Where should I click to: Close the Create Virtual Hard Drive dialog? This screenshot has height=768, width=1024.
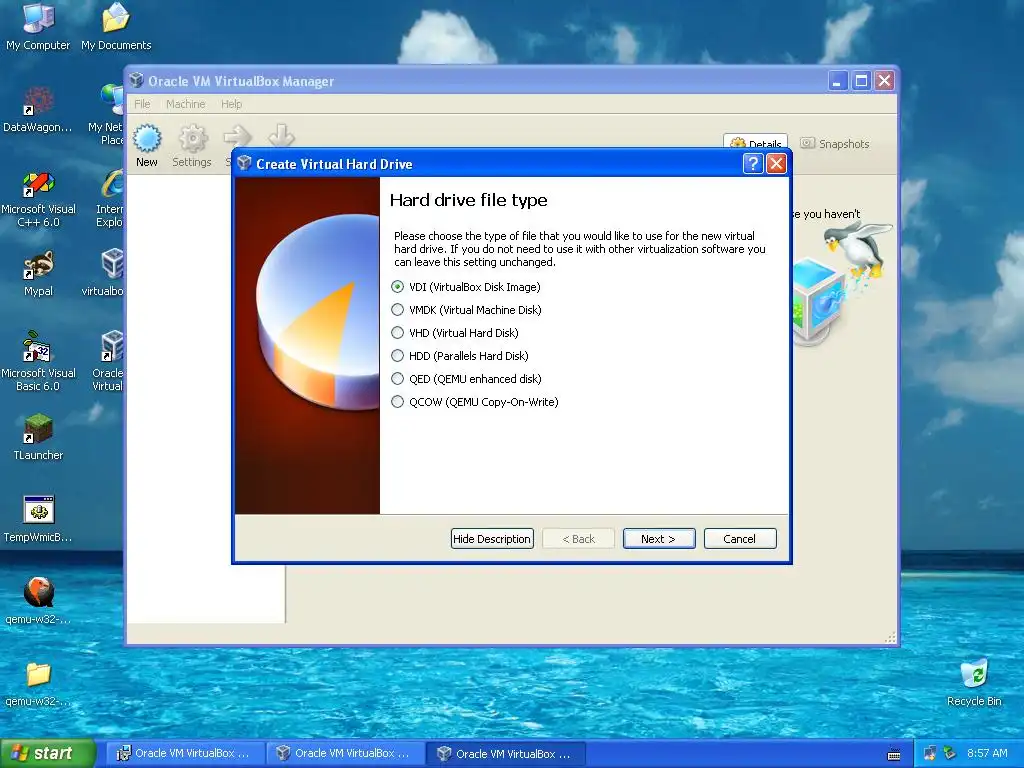(776, 163)
